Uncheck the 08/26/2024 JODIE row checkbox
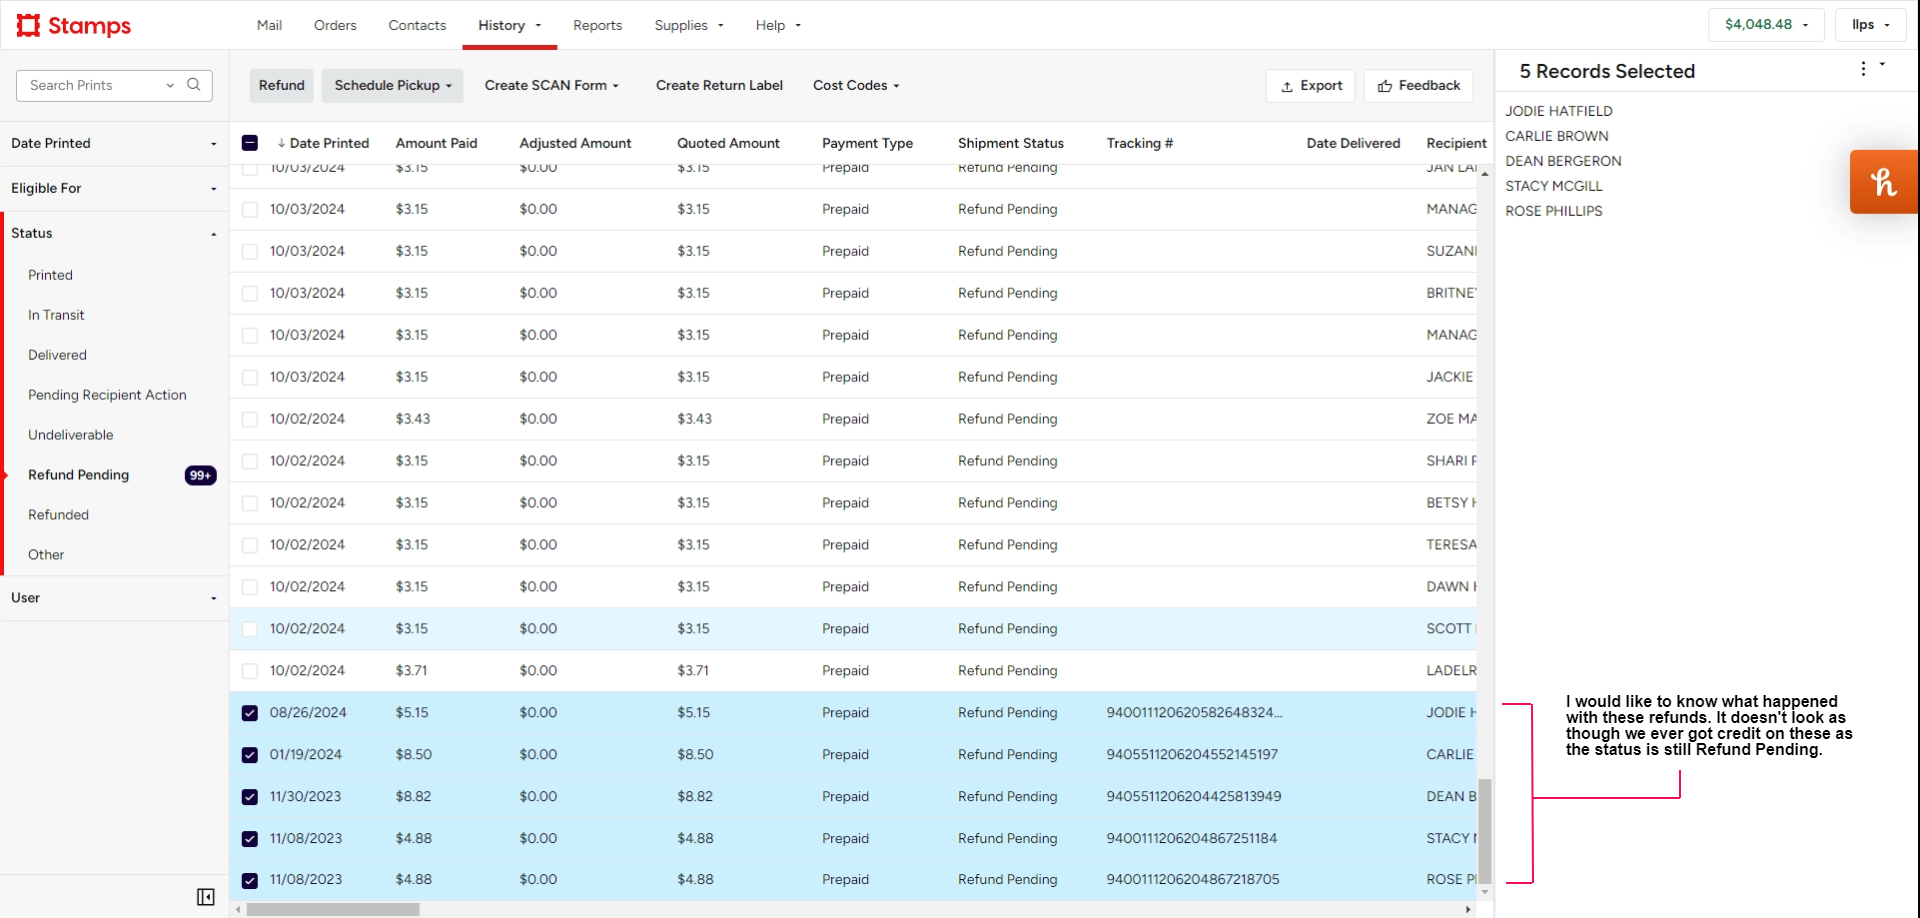 pos(250,713)
